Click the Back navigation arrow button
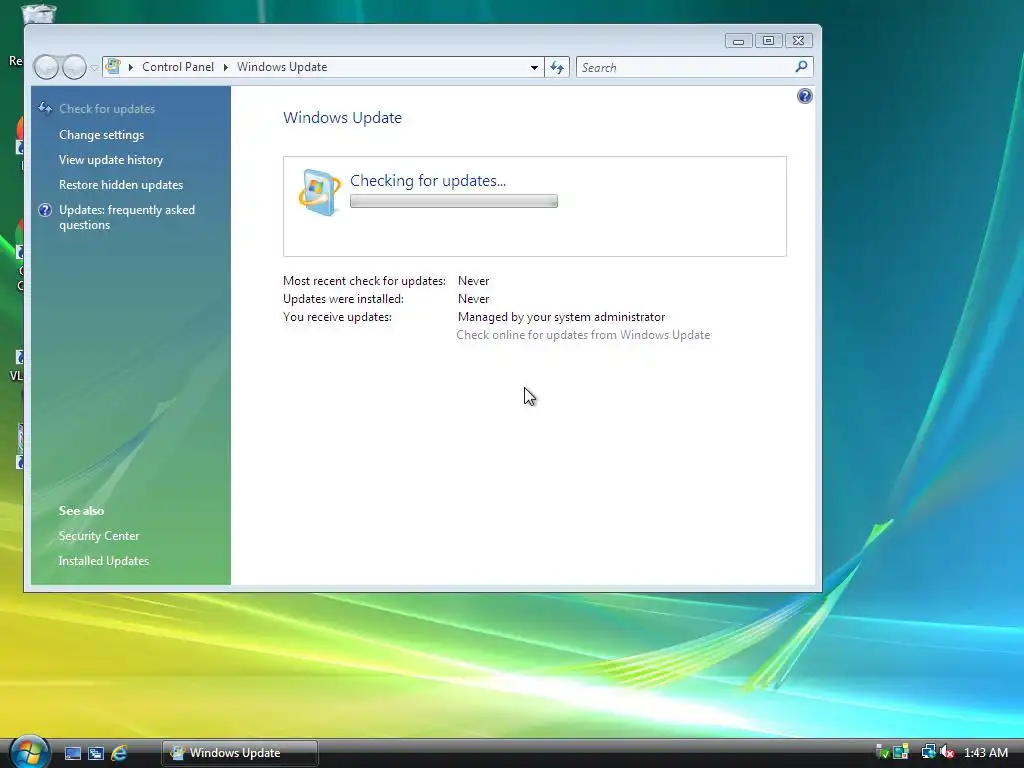This screenshot has width=1024, height=768. [x=46, y=67]
